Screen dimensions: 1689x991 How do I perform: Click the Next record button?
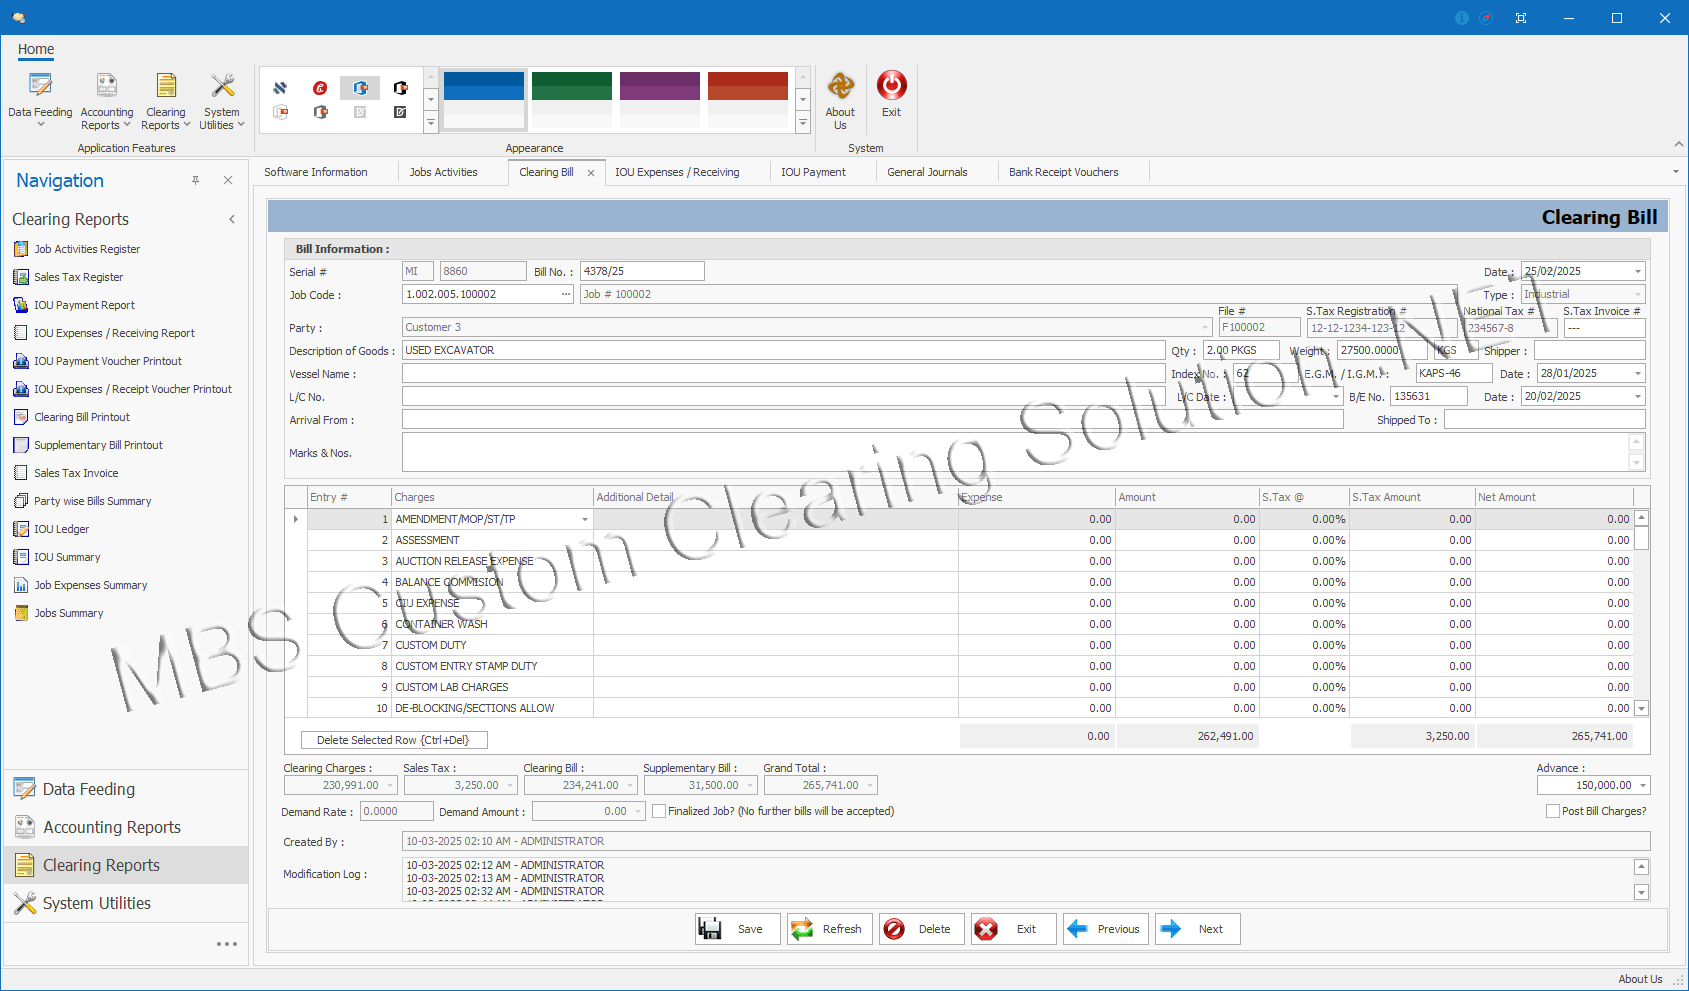1197,929
